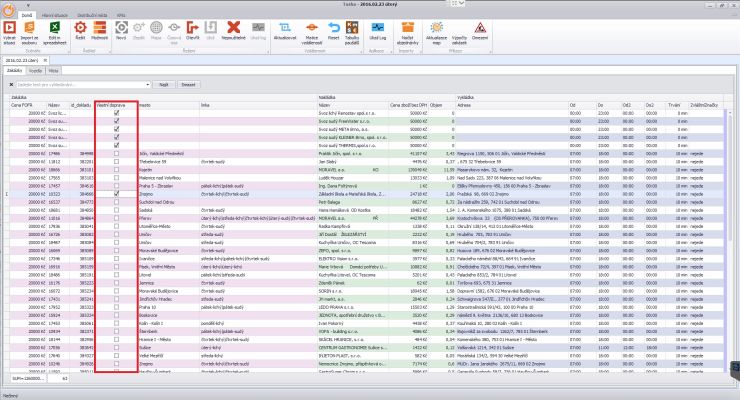Click the LIDO PRAHA s.r.o. cell
740x400 pixels.
pos(353,307)
